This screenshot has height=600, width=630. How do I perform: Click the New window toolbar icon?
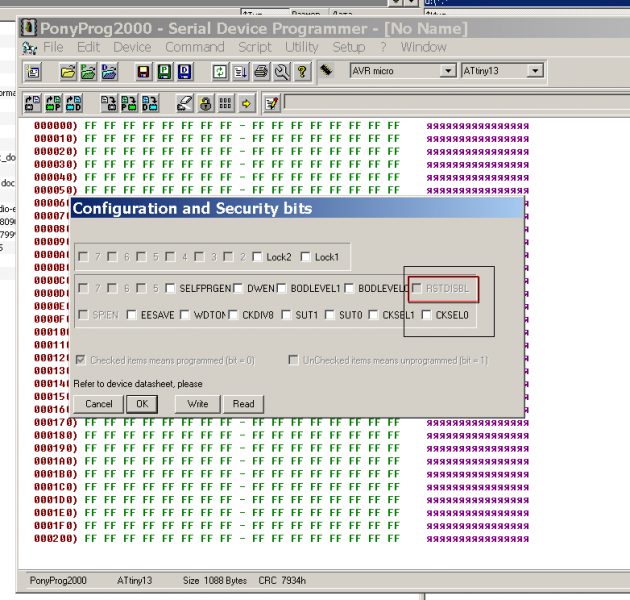[33, 72]
